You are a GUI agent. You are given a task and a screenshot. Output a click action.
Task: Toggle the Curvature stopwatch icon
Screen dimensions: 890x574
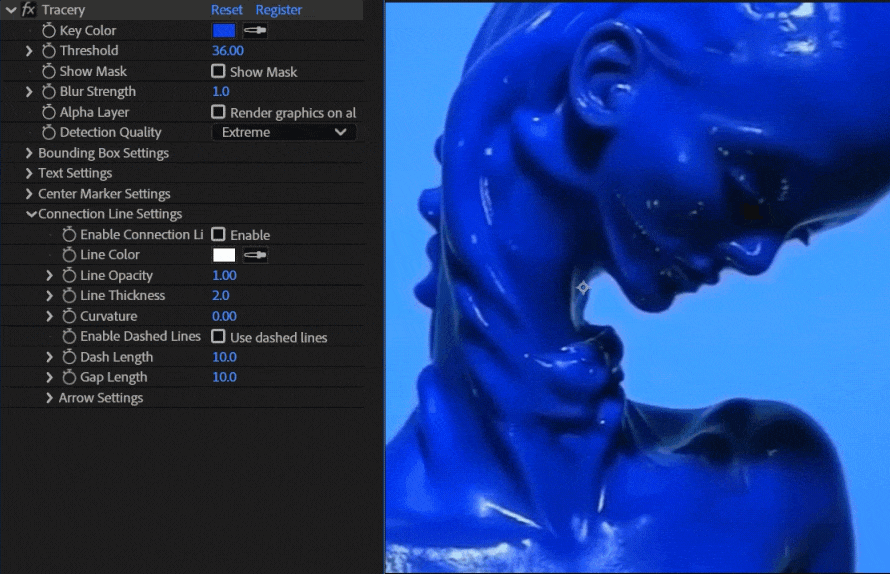(x=69, y=317)
